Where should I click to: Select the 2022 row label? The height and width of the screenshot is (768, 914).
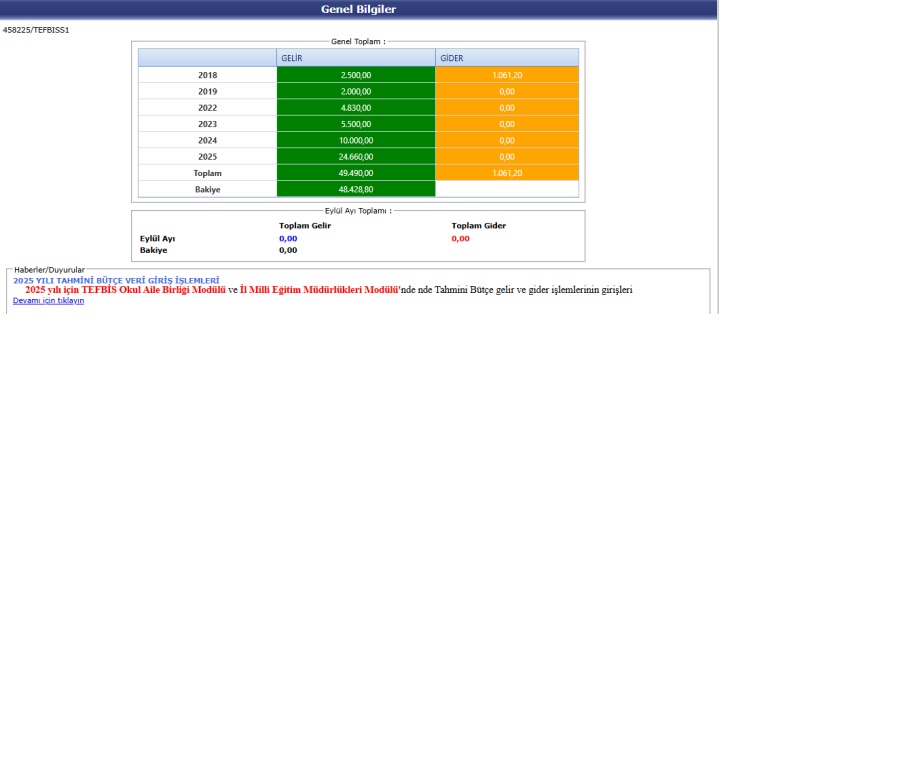point(207,108)
